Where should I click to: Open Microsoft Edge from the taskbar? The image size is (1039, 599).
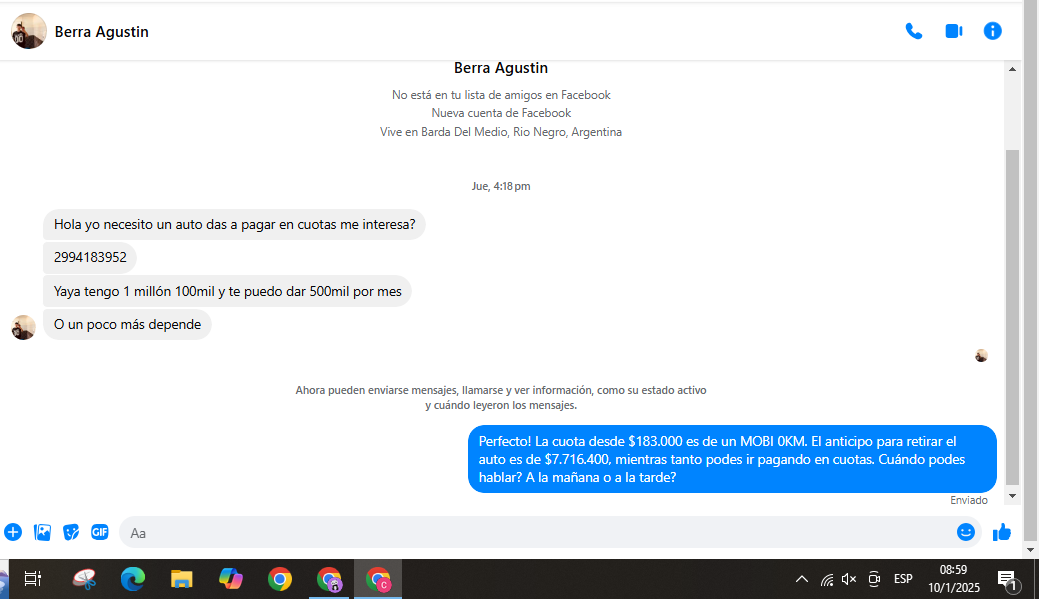point(132,579)
